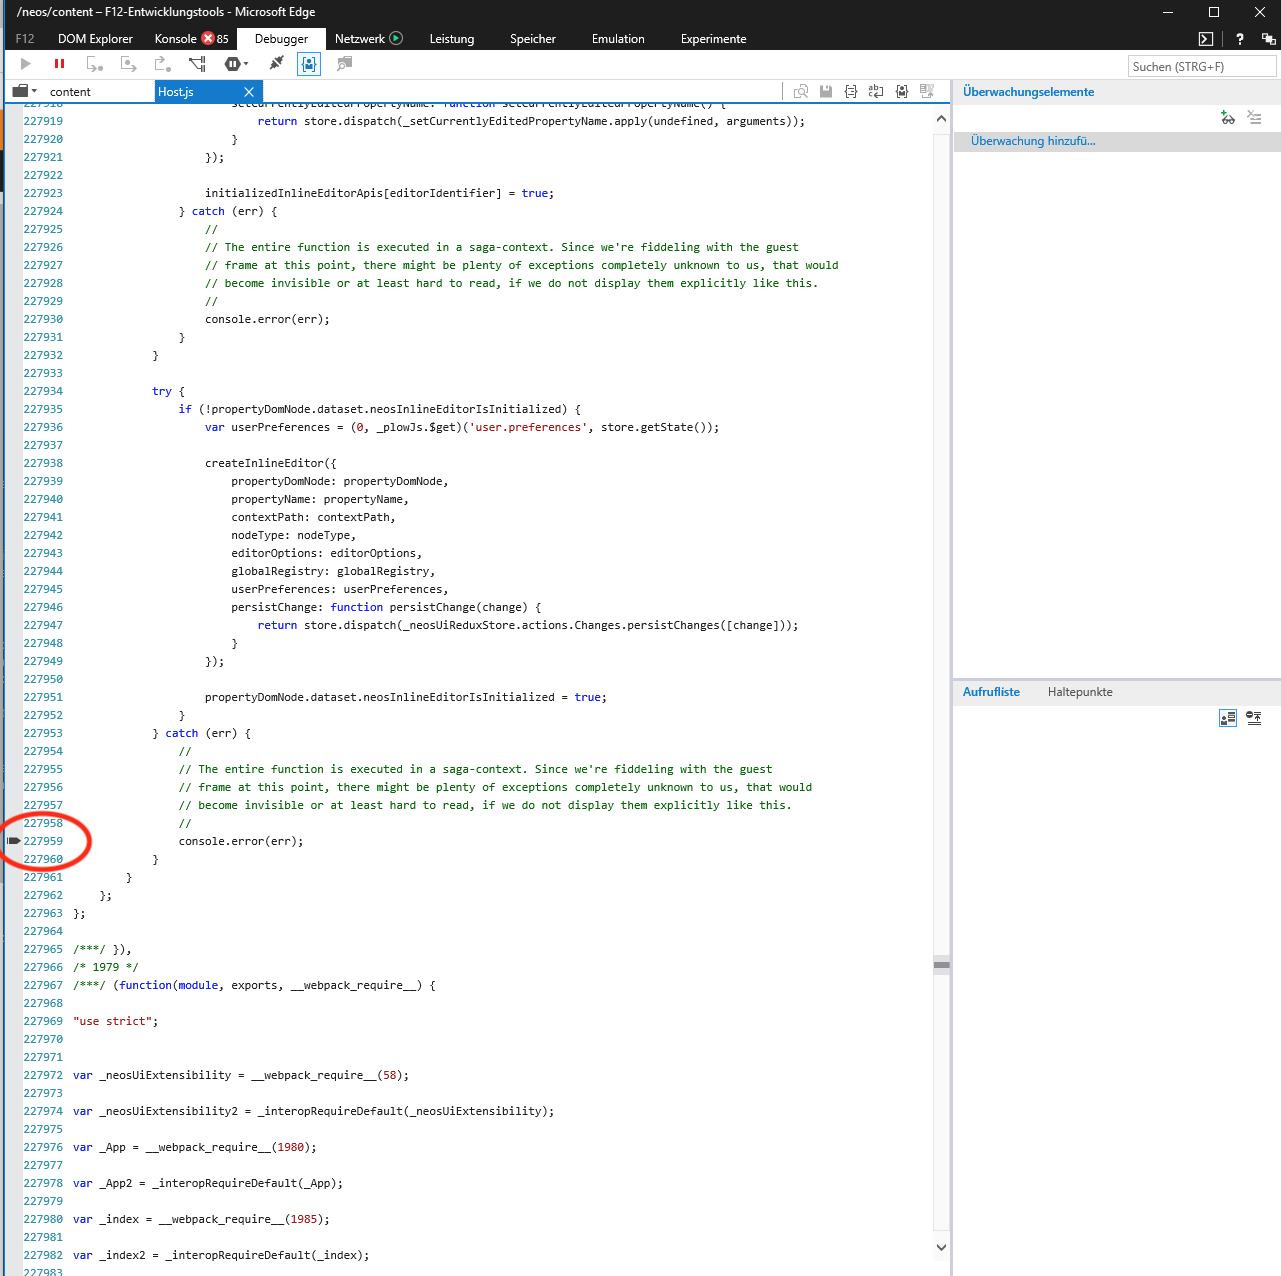Click Überwachung hinzufügen link
This screenshot has width=1281, height=1276.
coord(1033,141)
